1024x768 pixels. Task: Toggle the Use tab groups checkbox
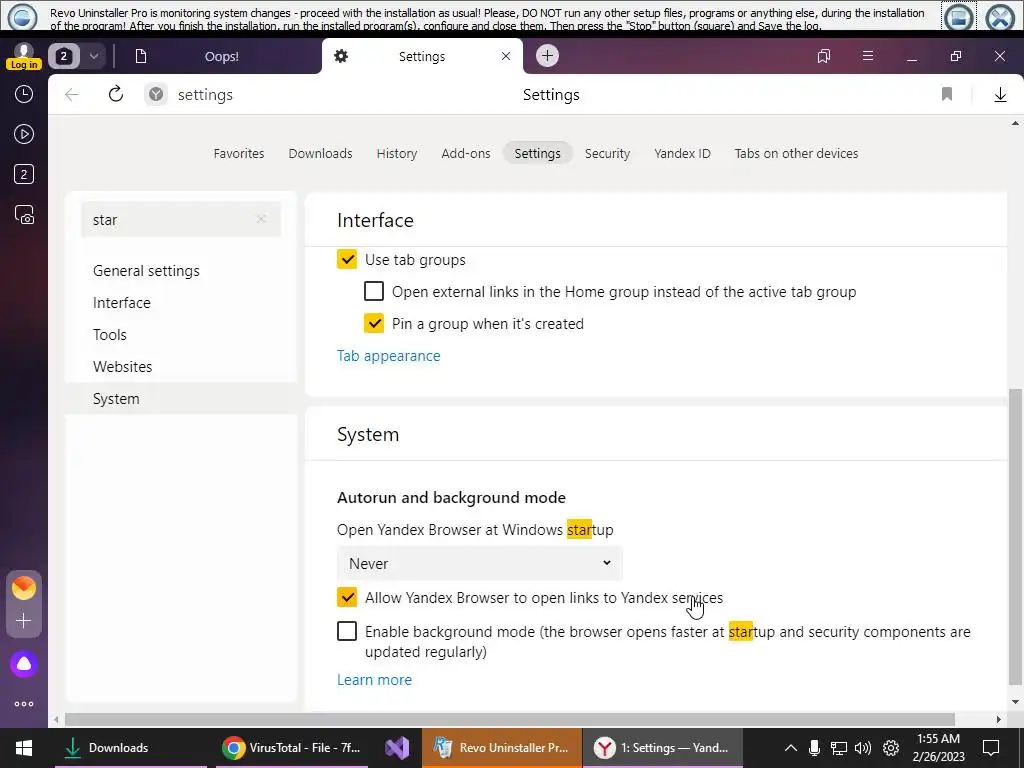(x=347, y=259)
